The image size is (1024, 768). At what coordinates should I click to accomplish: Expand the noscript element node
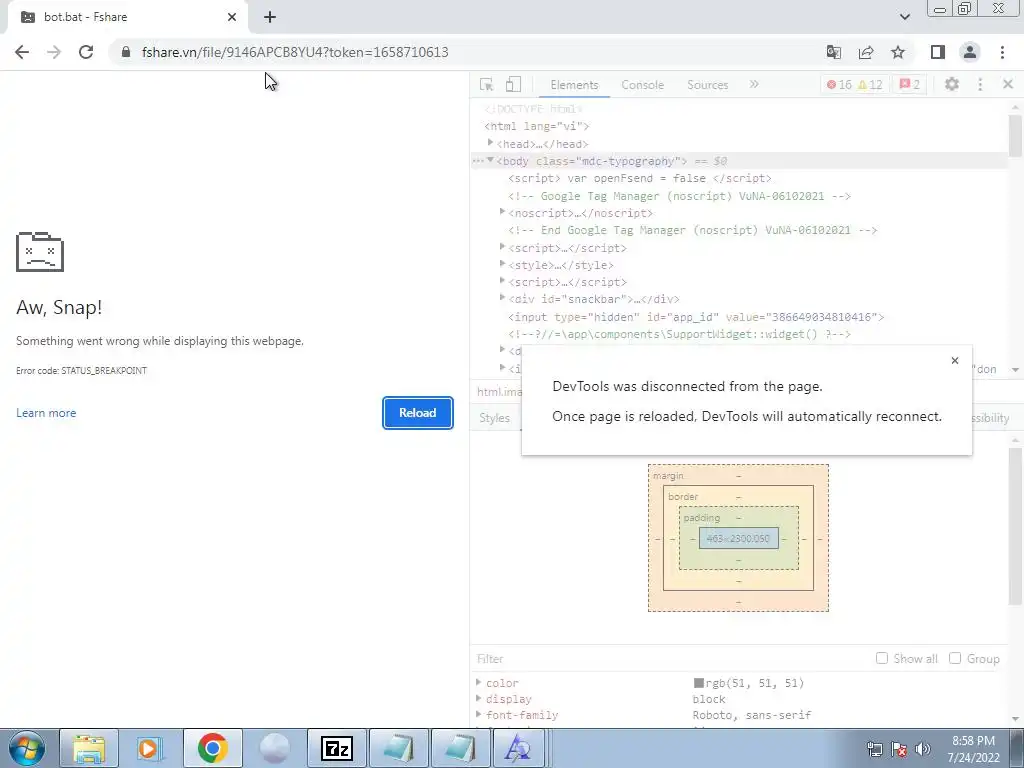(502, 212)
